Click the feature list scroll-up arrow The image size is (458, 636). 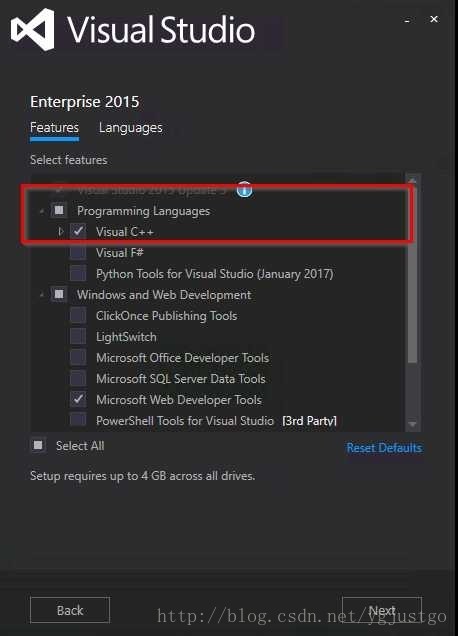(412, 180)
